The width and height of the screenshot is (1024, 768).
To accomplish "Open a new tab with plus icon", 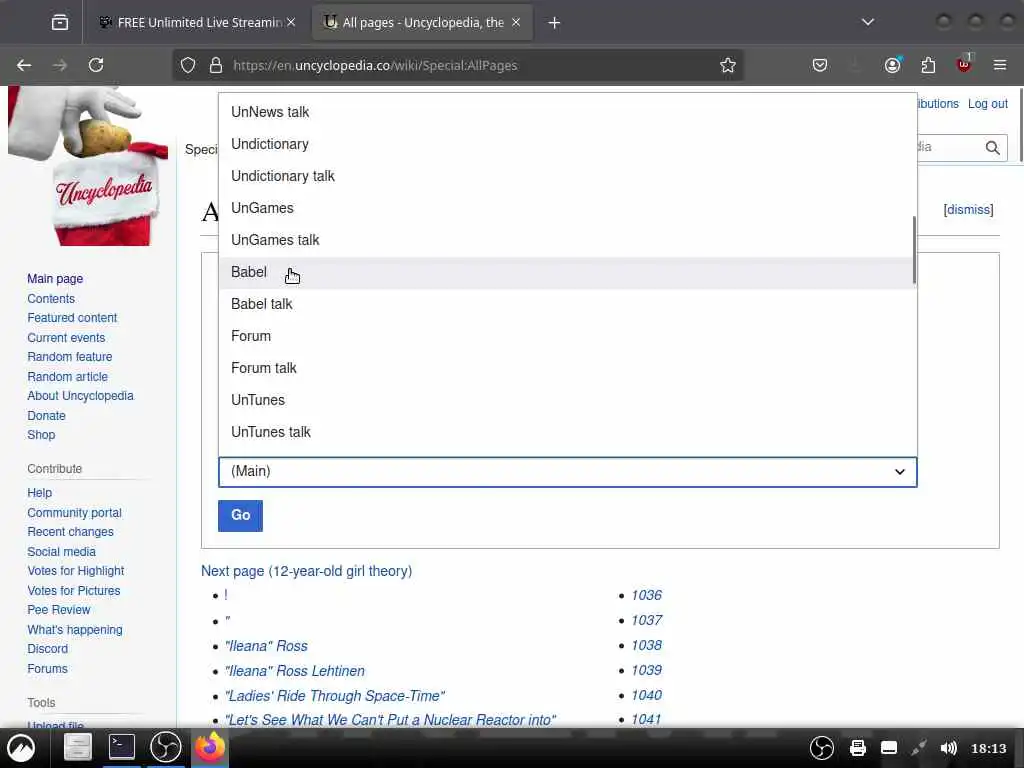I will [x=554, y=23].
